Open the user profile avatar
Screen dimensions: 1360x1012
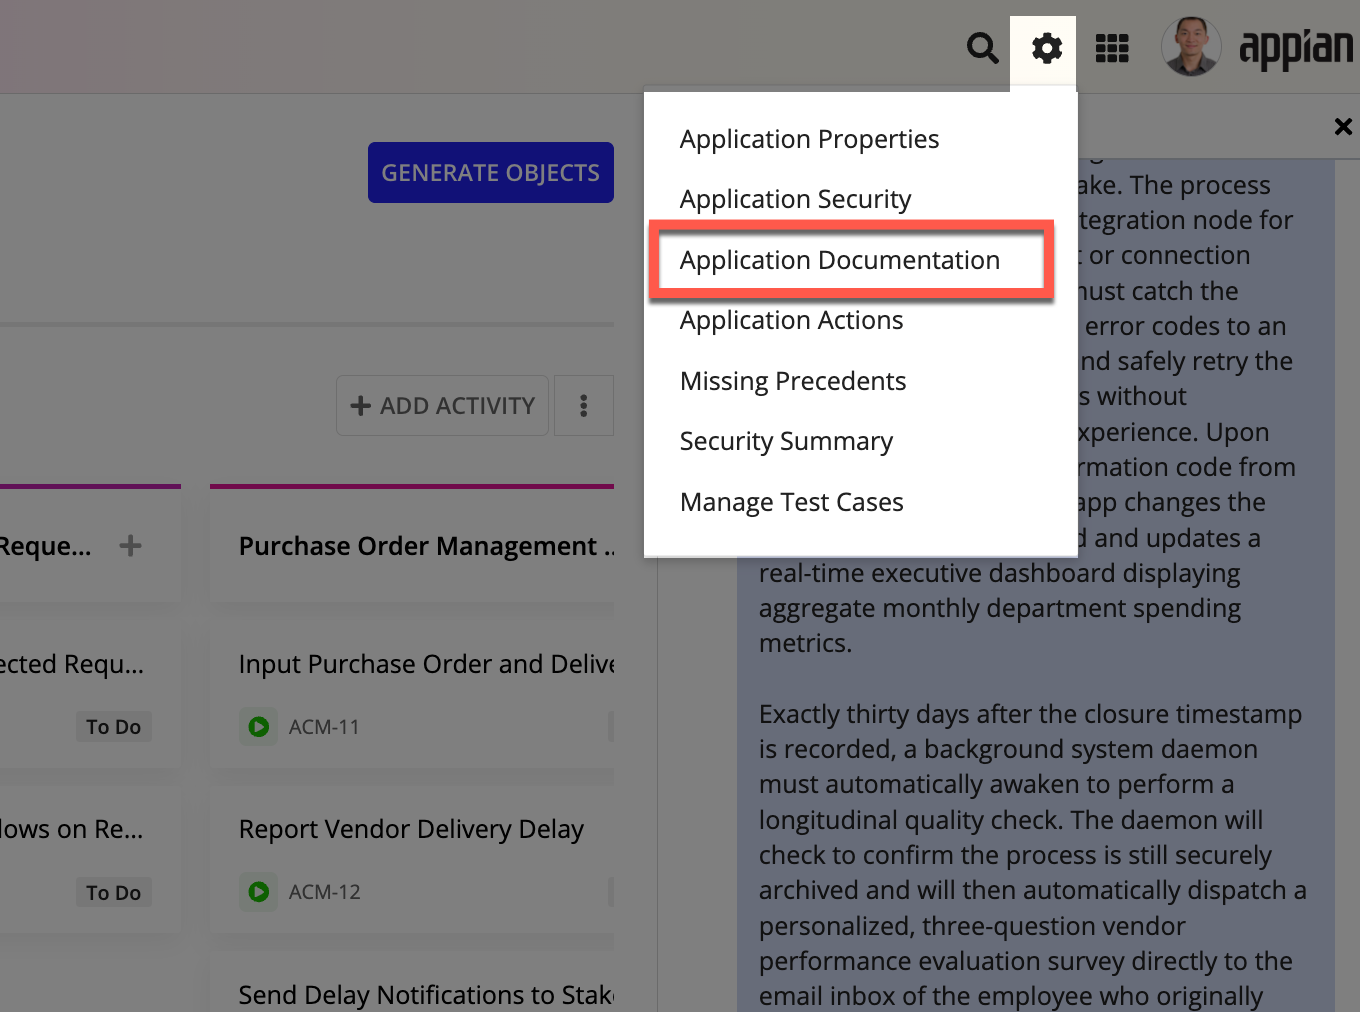[x=1191, y=46]
